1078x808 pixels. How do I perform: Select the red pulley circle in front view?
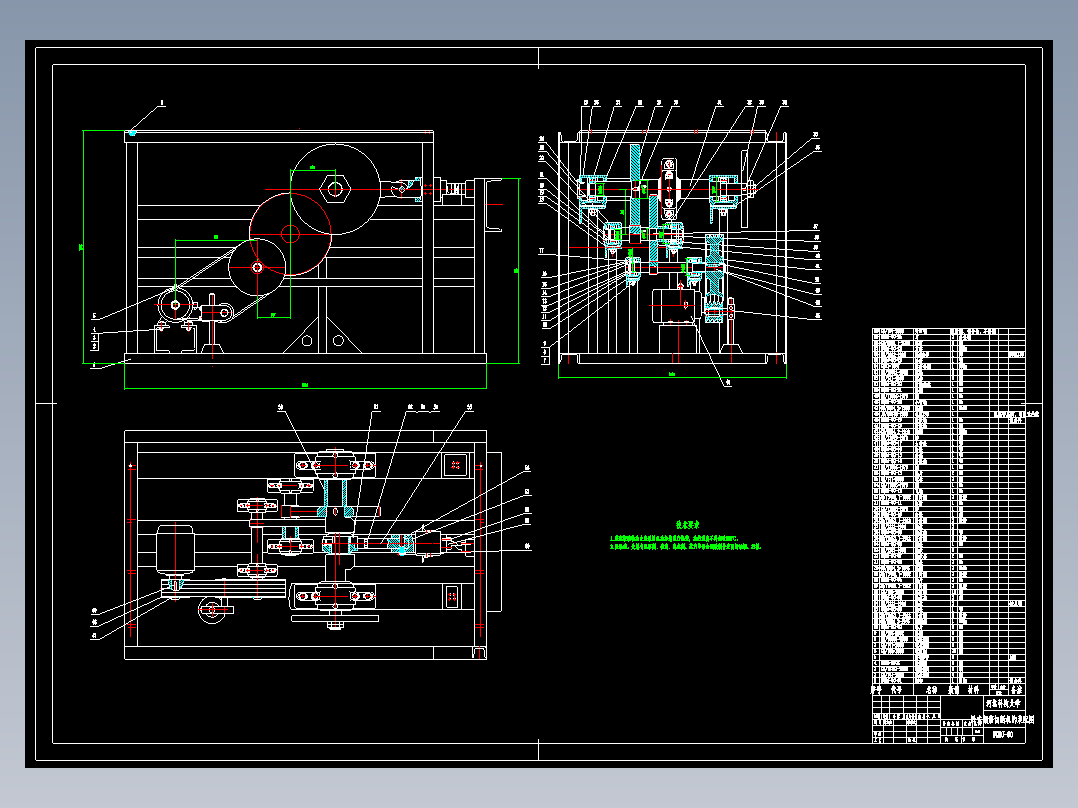click(290, 234)
